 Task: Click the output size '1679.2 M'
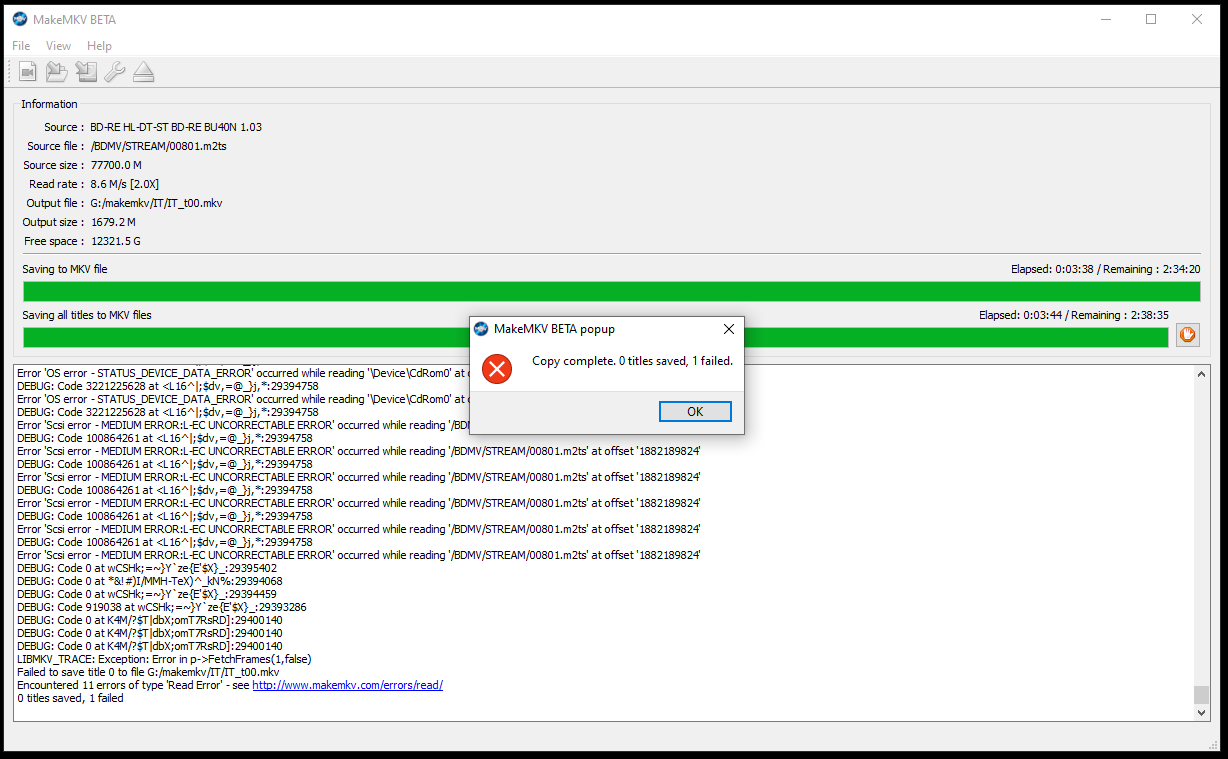click(x=113, y=222)
